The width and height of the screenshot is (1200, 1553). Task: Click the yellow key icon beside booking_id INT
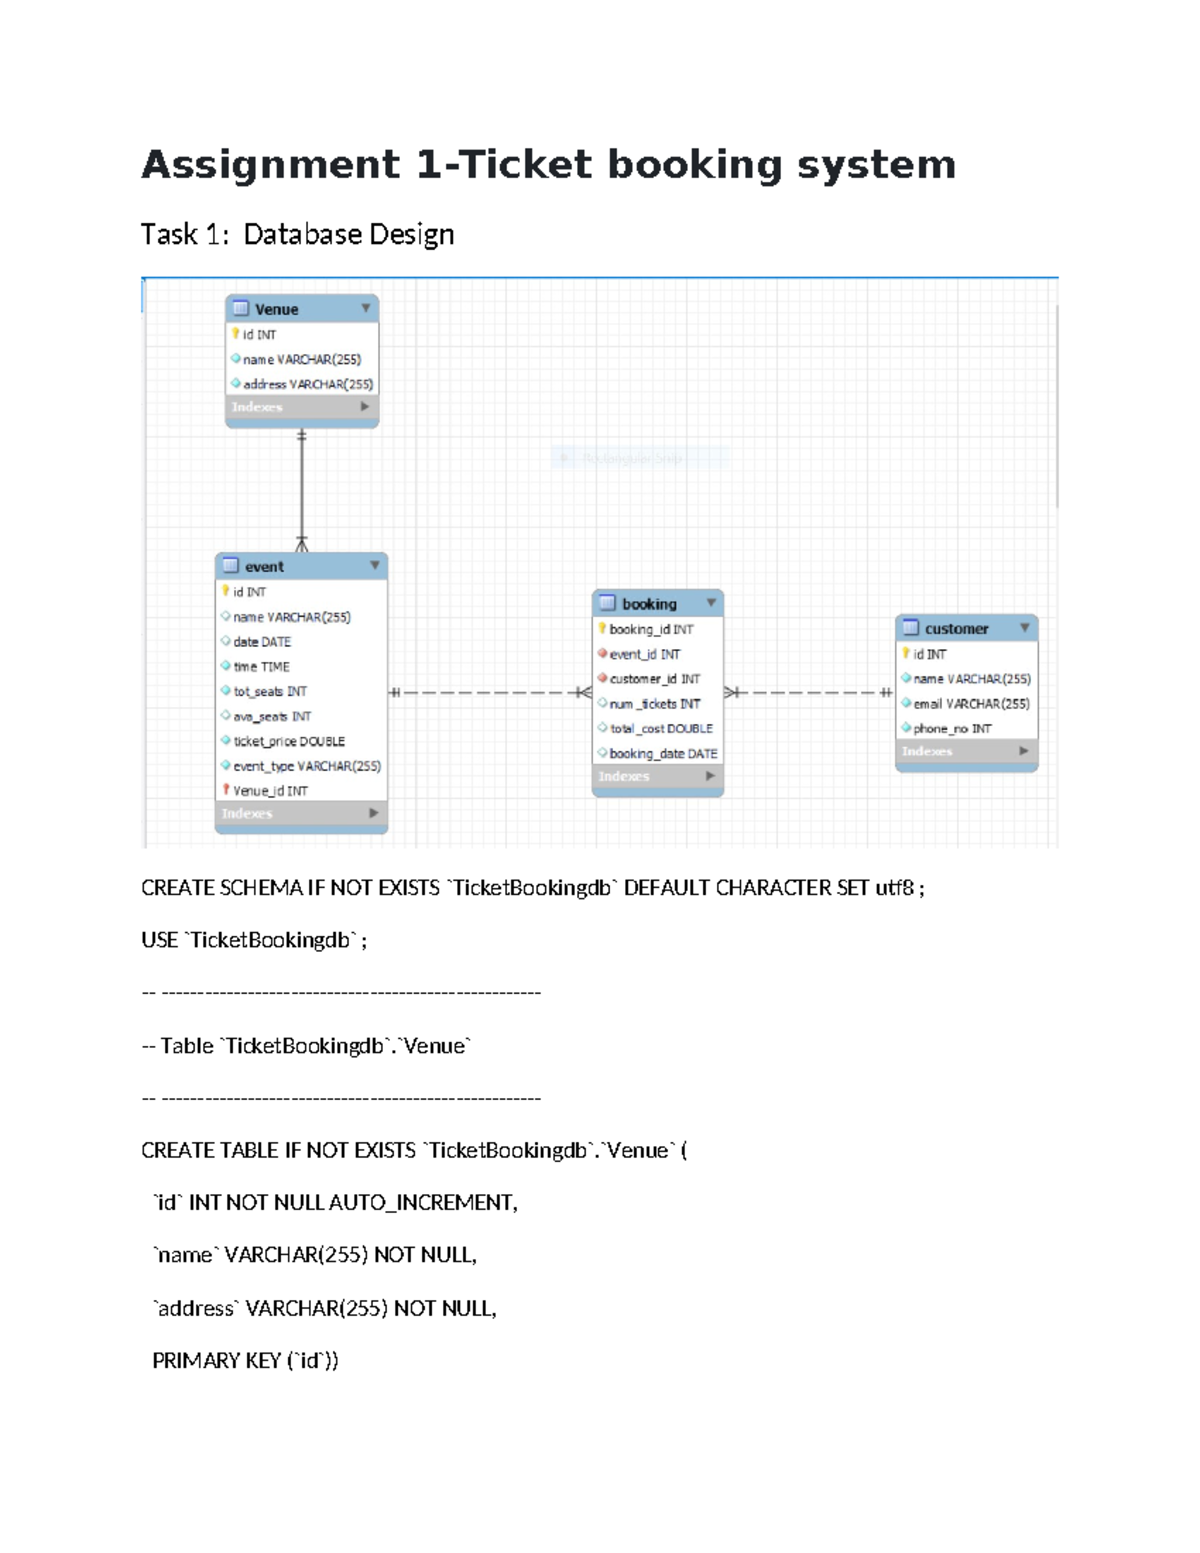pyautogui.click(x=602, y=628)
